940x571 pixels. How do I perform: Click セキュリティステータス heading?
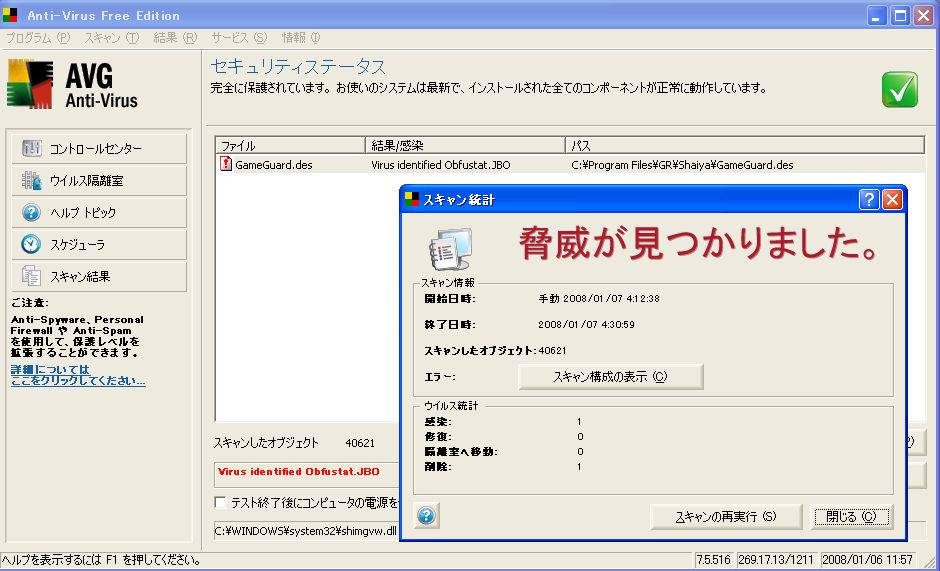click(x=298, y=66)
